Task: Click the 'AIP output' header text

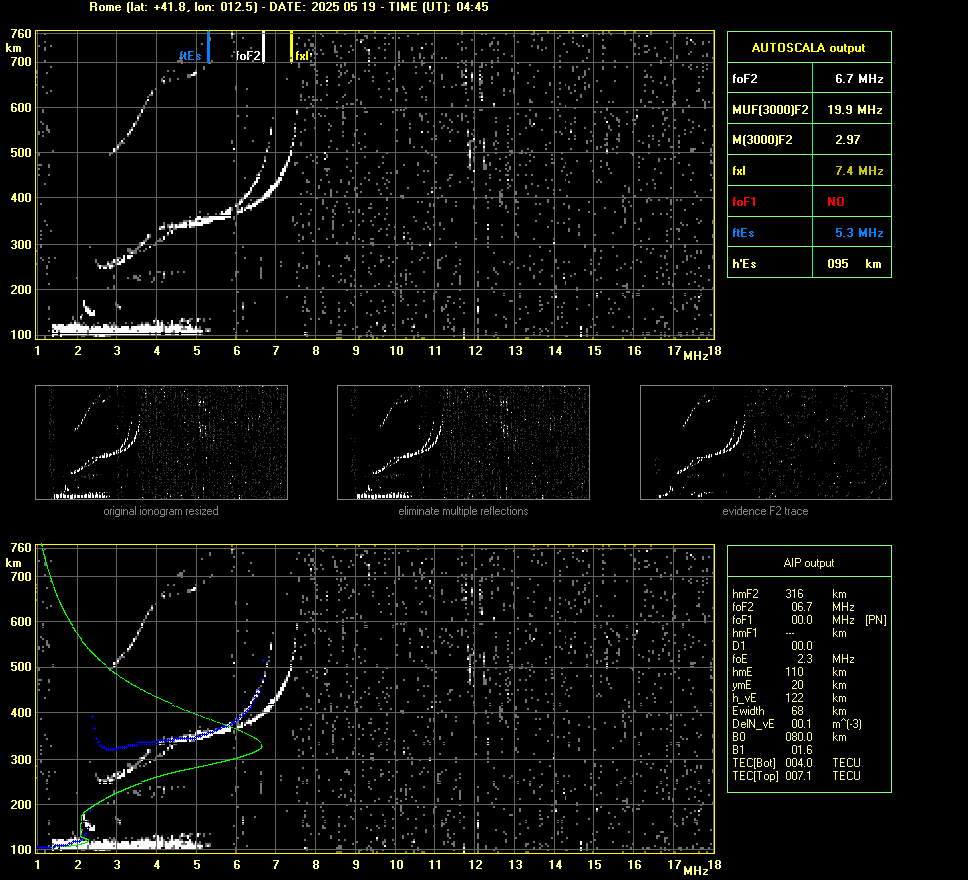Action: point(809,563)
